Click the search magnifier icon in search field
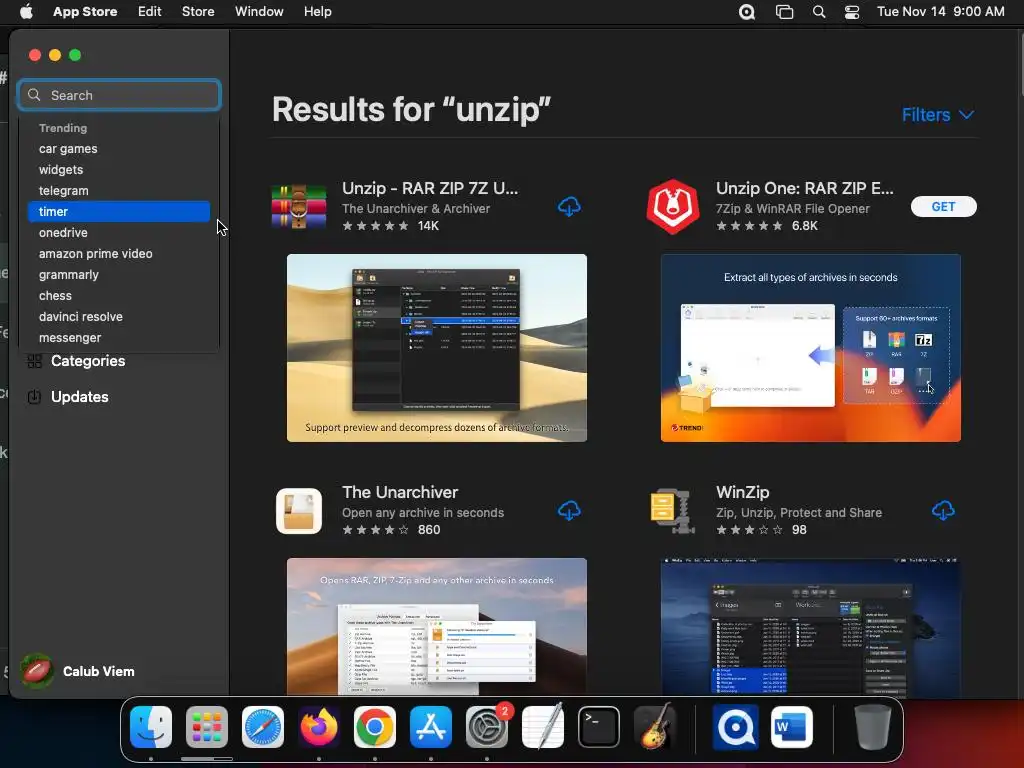The width and height of the screenshot is (1024, 768). pyautogui.click(x=34, y=95)
